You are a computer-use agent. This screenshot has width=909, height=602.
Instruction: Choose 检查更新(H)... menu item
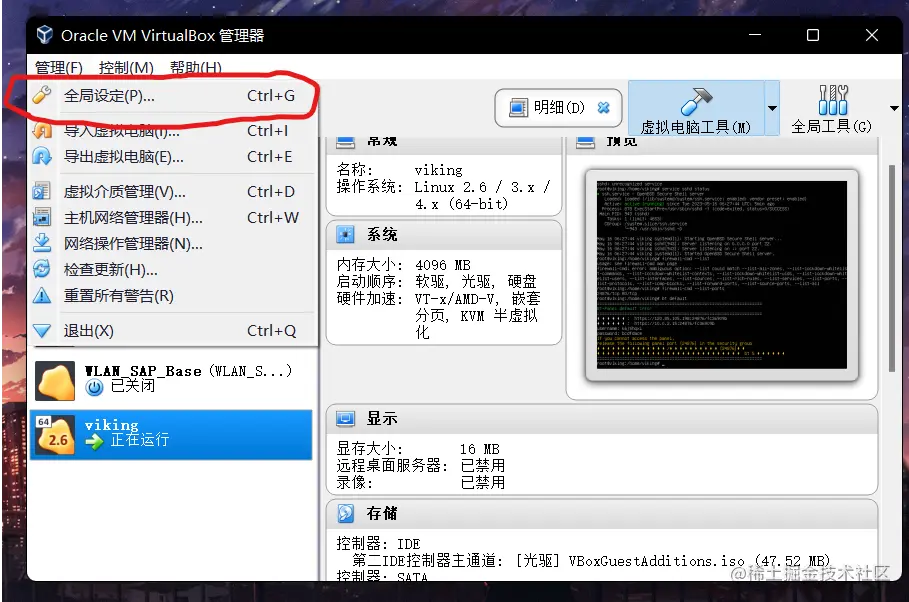point(172,270)
